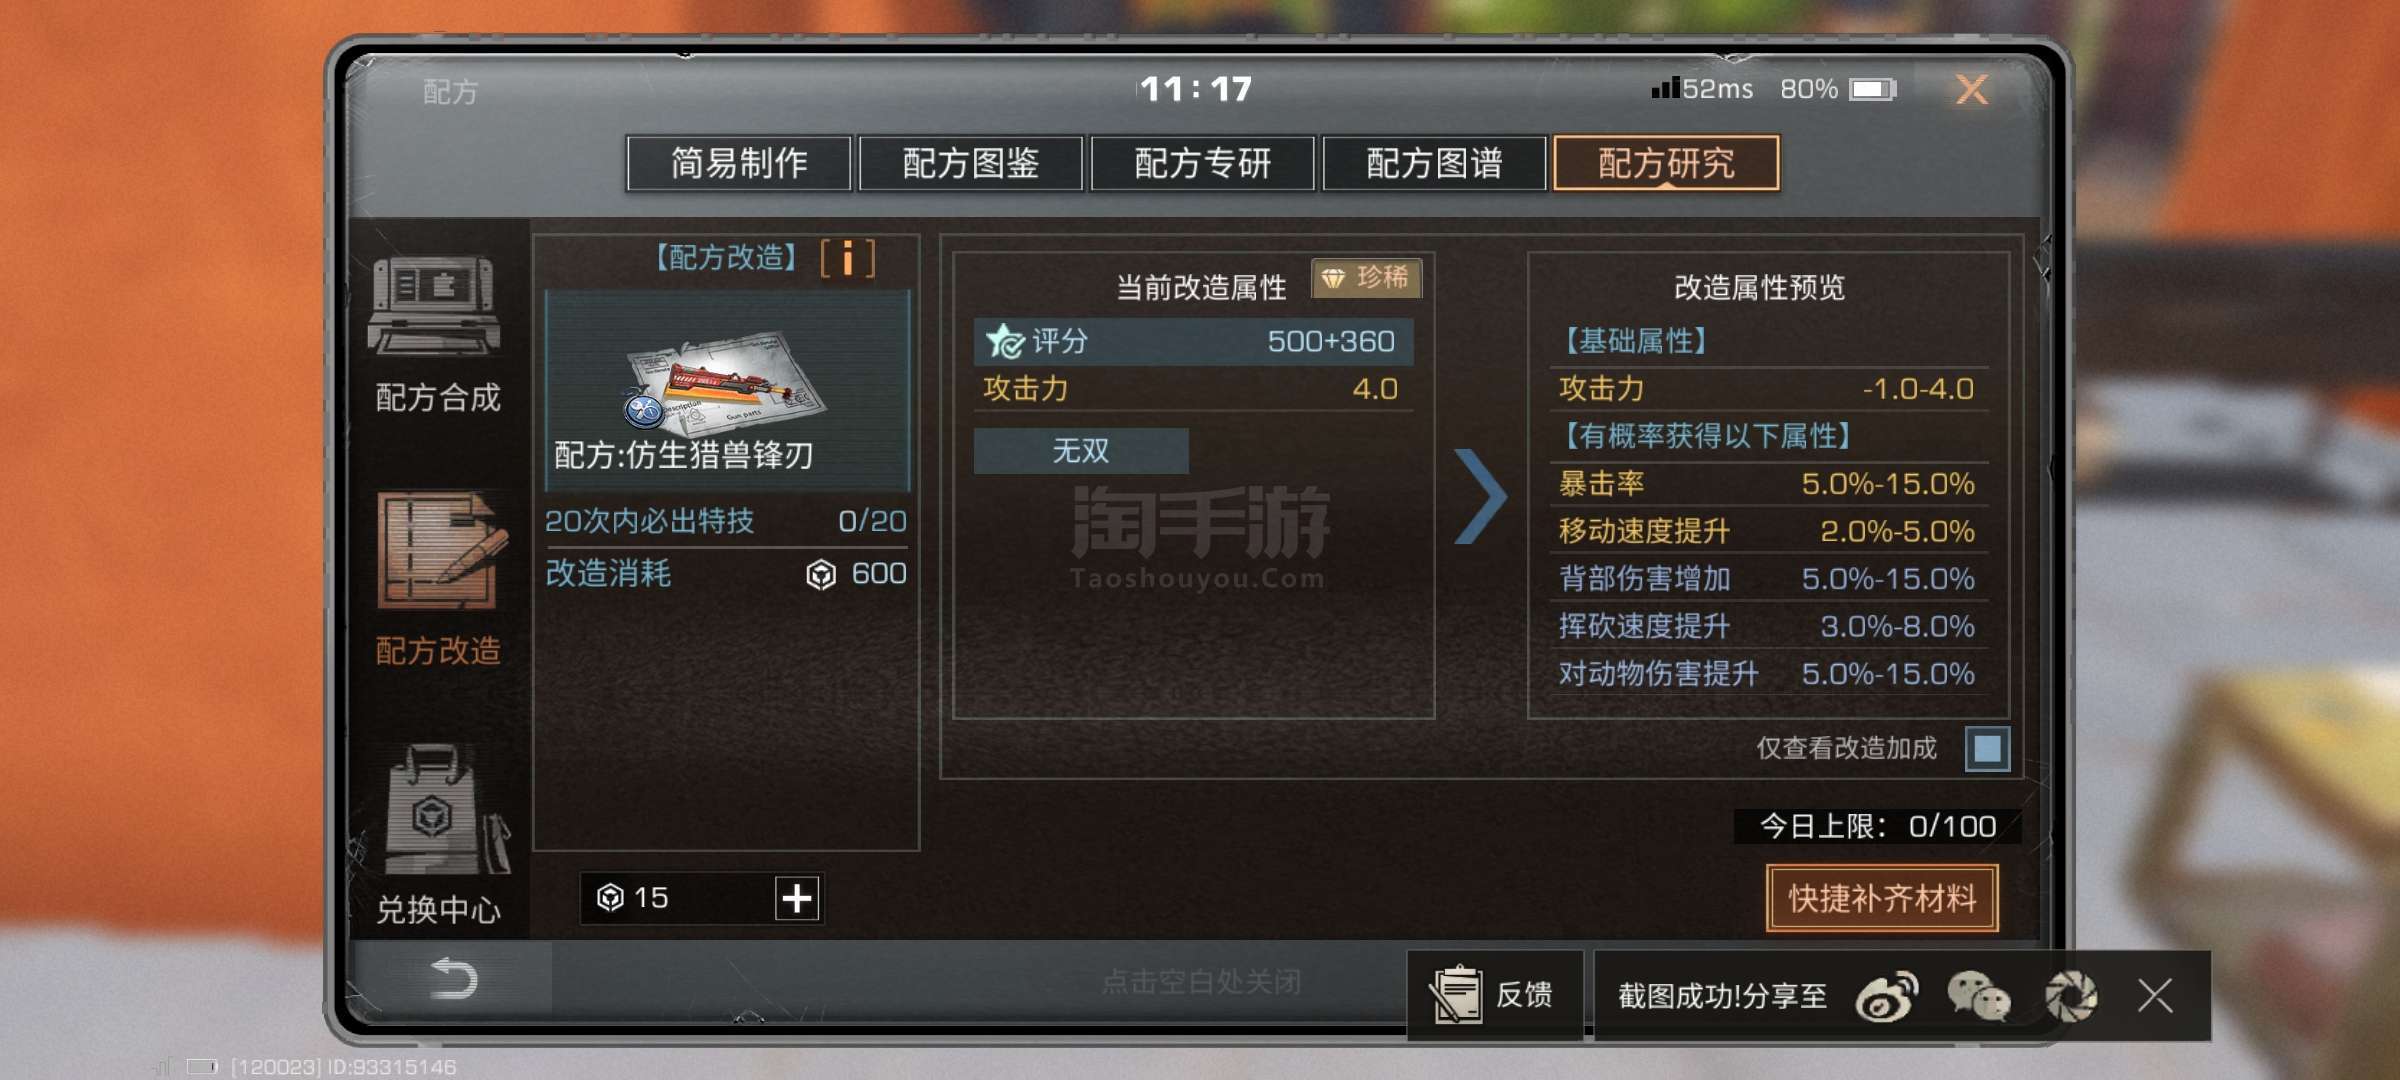The width and height of the screenshot is (2400, 1080).
Task: Share screenshot to Weibo icon
Action: [1886, 996]
